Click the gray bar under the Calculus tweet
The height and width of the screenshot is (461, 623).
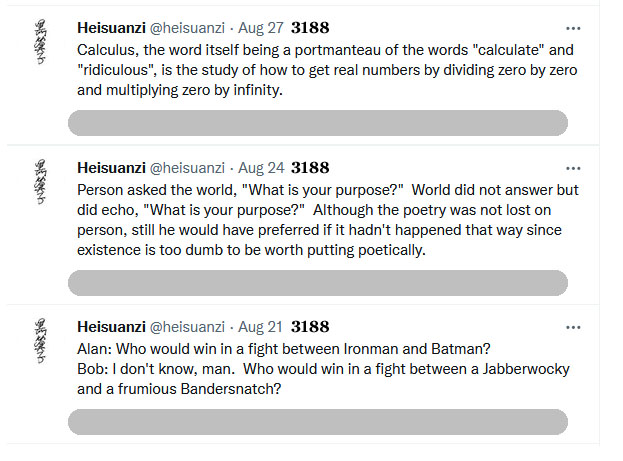coord(317,123)
